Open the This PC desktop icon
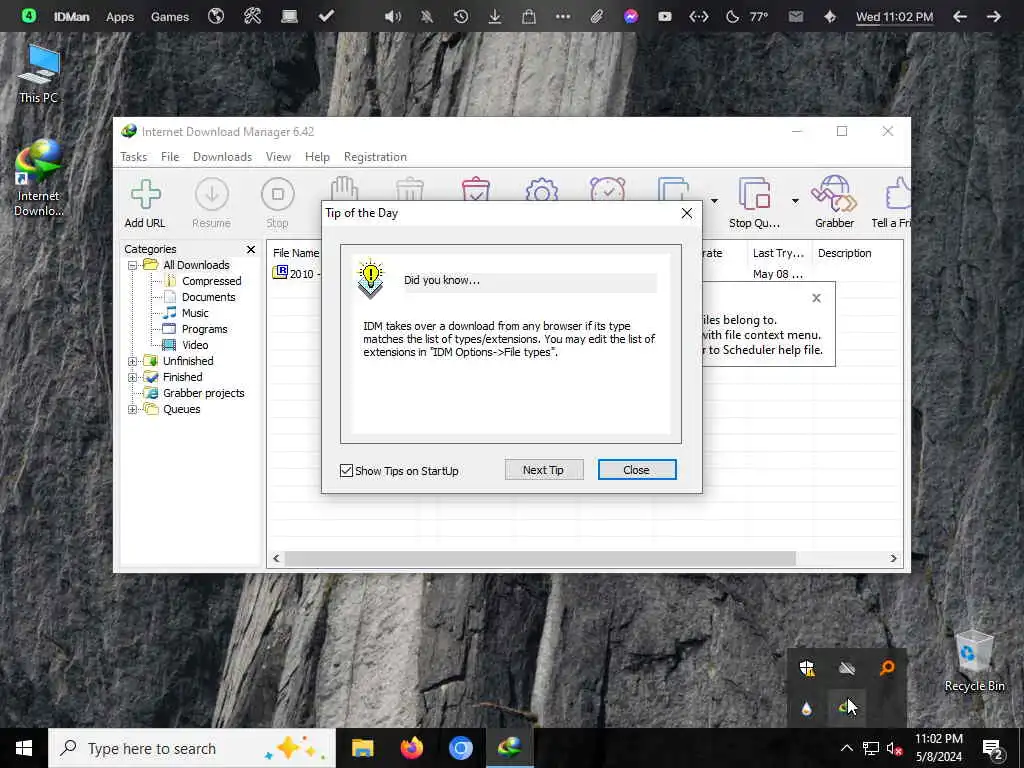Viewport: 1024px width, 768px height. pos(39,73)
